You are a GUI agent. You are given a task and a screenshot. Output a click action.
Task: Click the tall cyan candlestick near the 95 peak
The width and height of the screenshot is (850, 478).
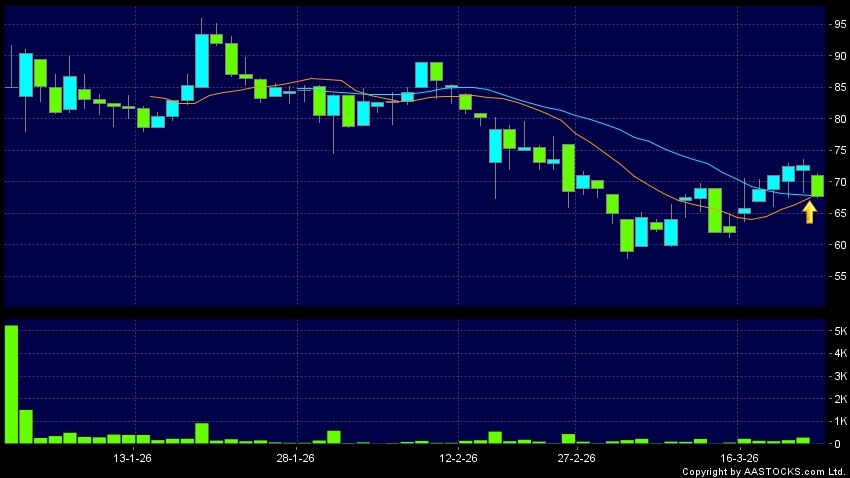202,60
